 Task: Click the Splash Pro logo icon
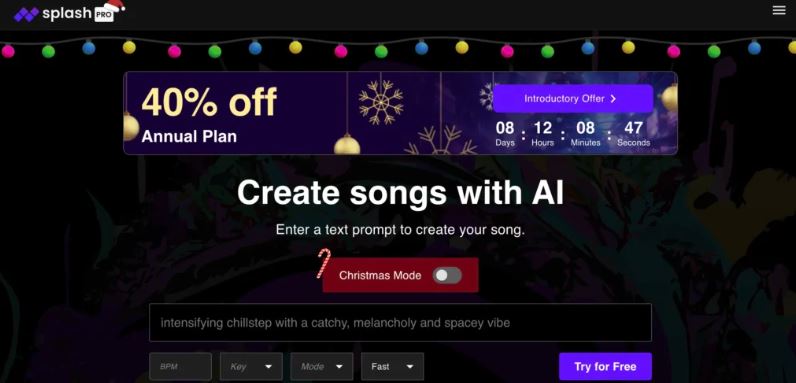click(x=26, y=14)
